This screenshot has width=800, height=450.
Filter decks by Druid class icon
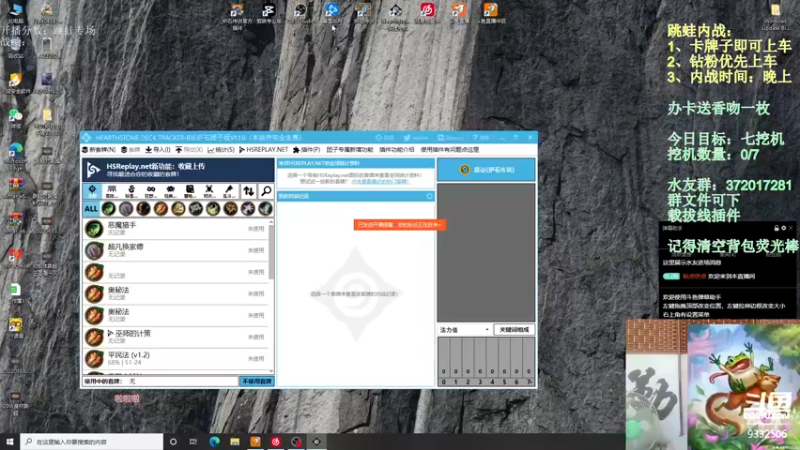pos(126,209)
